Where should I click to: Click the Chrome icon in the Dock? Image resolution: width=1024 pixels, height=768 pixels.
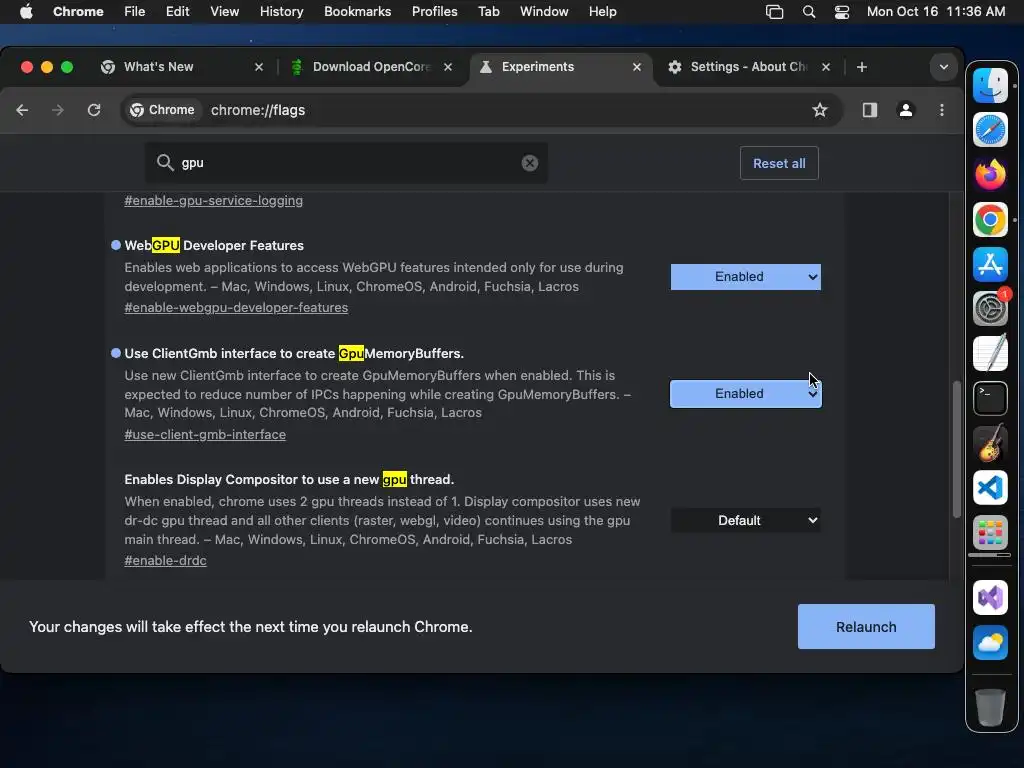point(990,219)
